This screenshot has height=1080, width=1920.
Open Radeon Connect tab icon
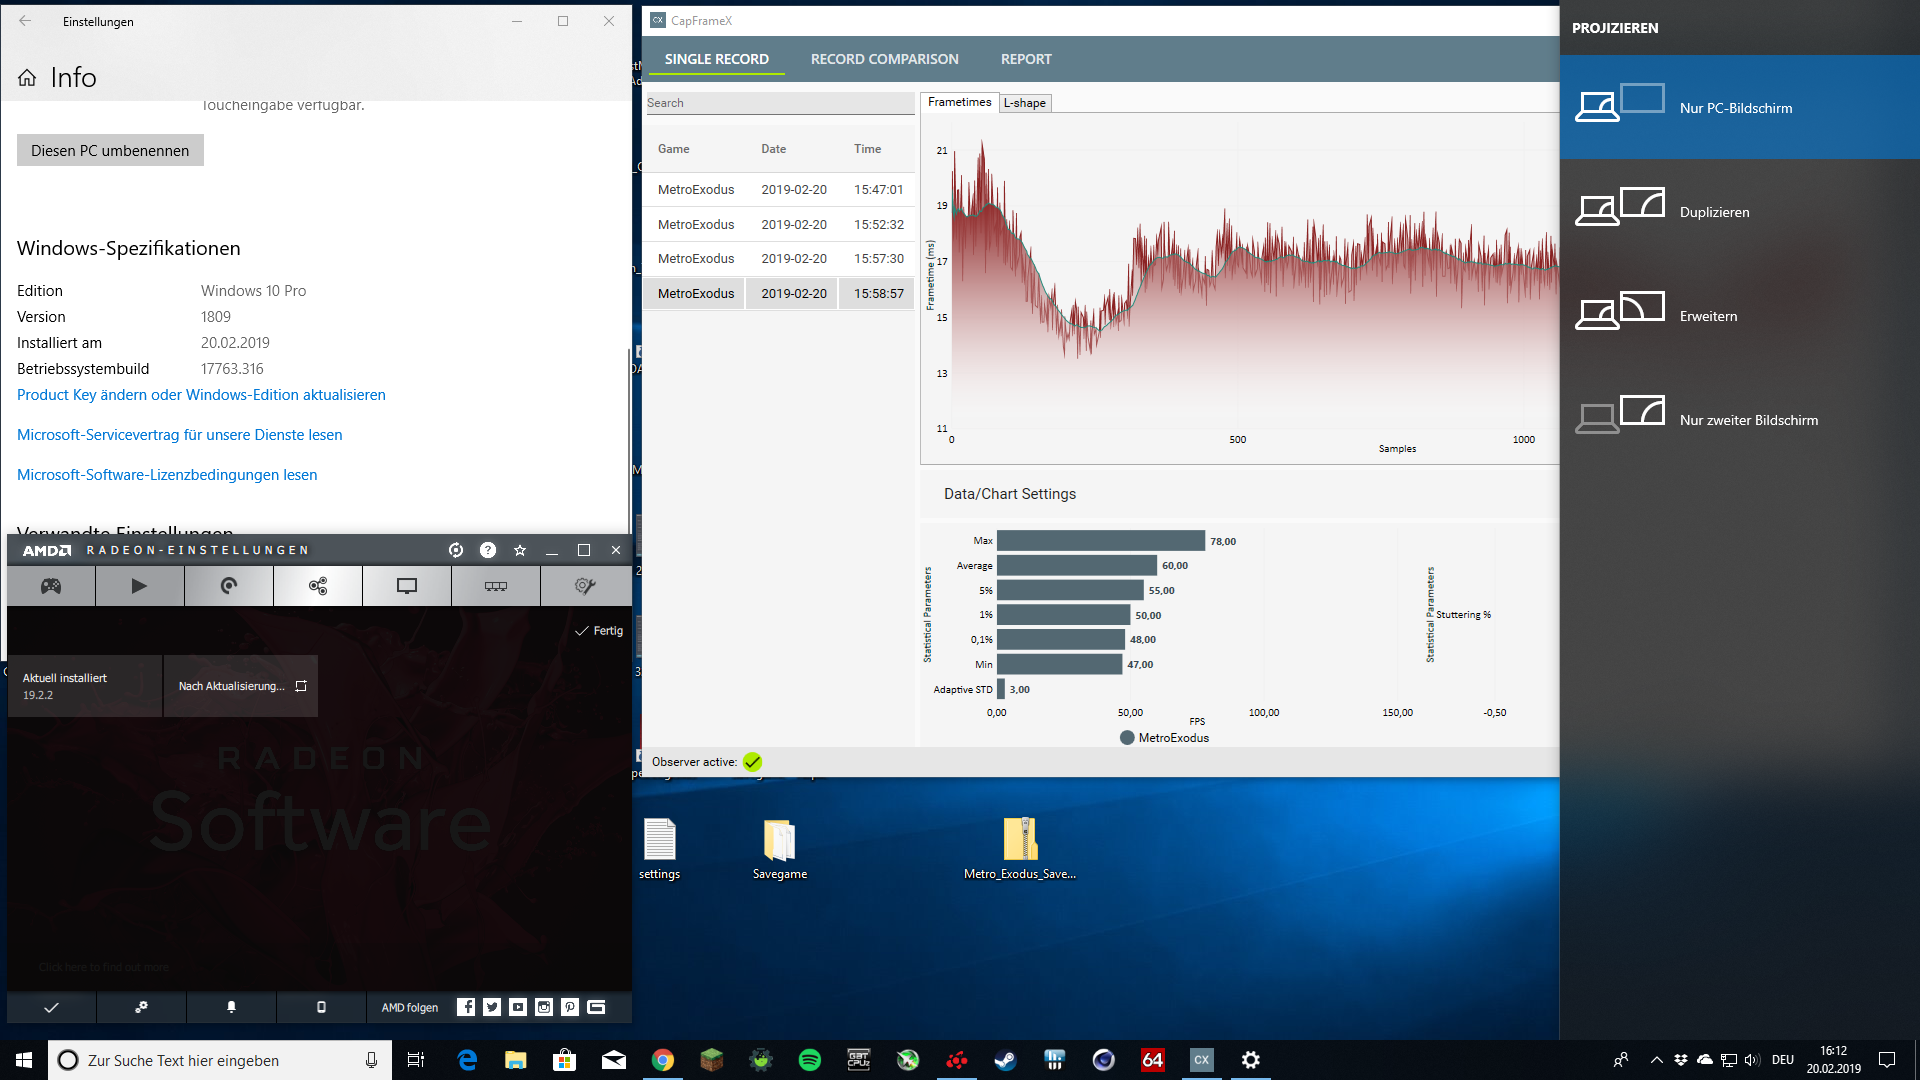[318, 586]
